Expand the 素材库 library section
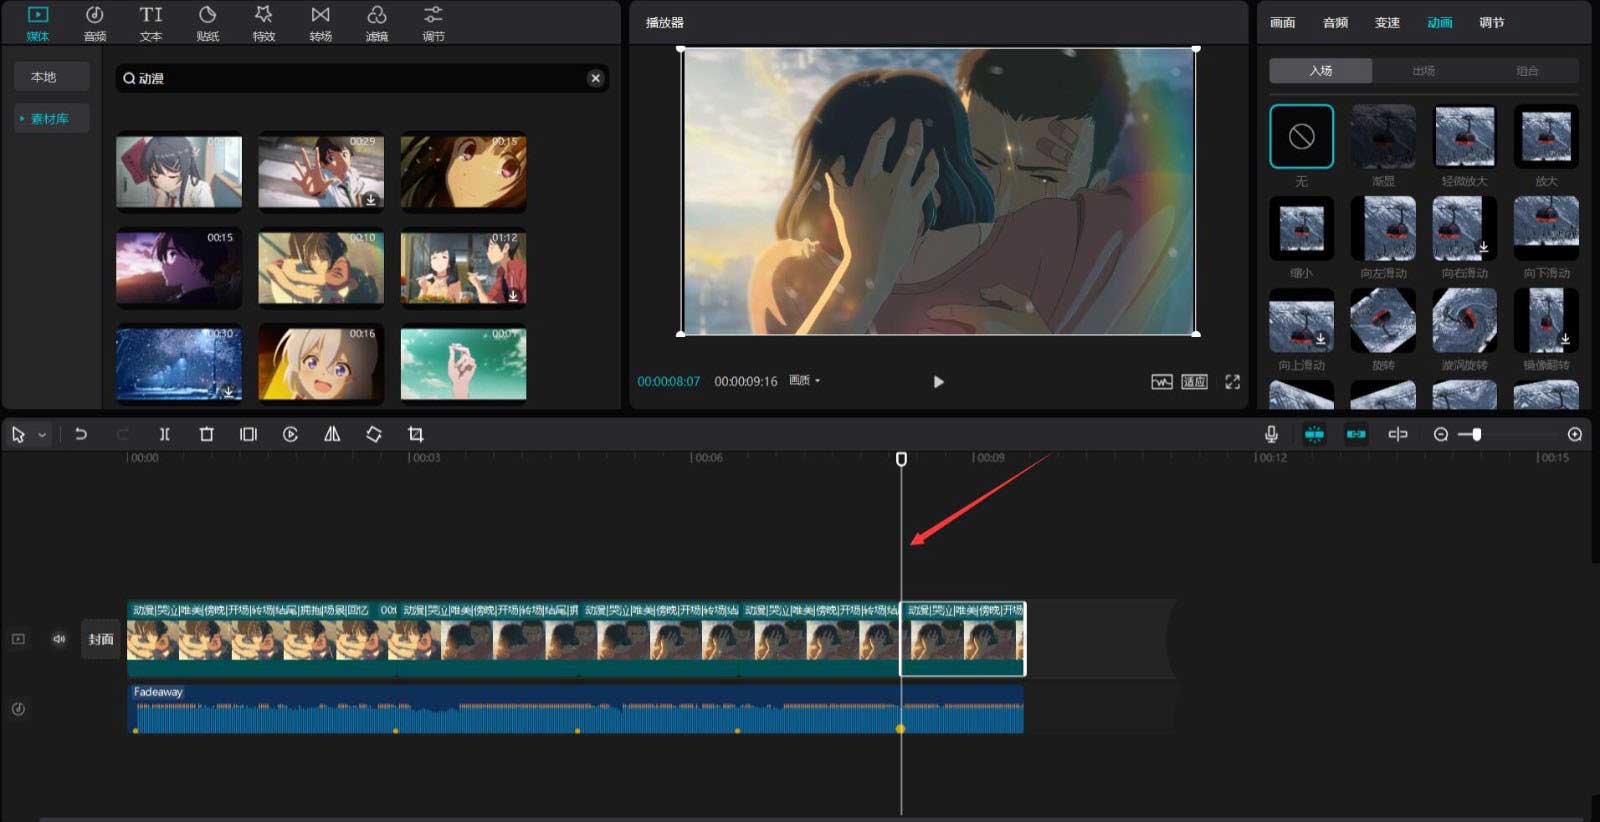This screenshot has height=822, width=1600. tap(52, 118)
